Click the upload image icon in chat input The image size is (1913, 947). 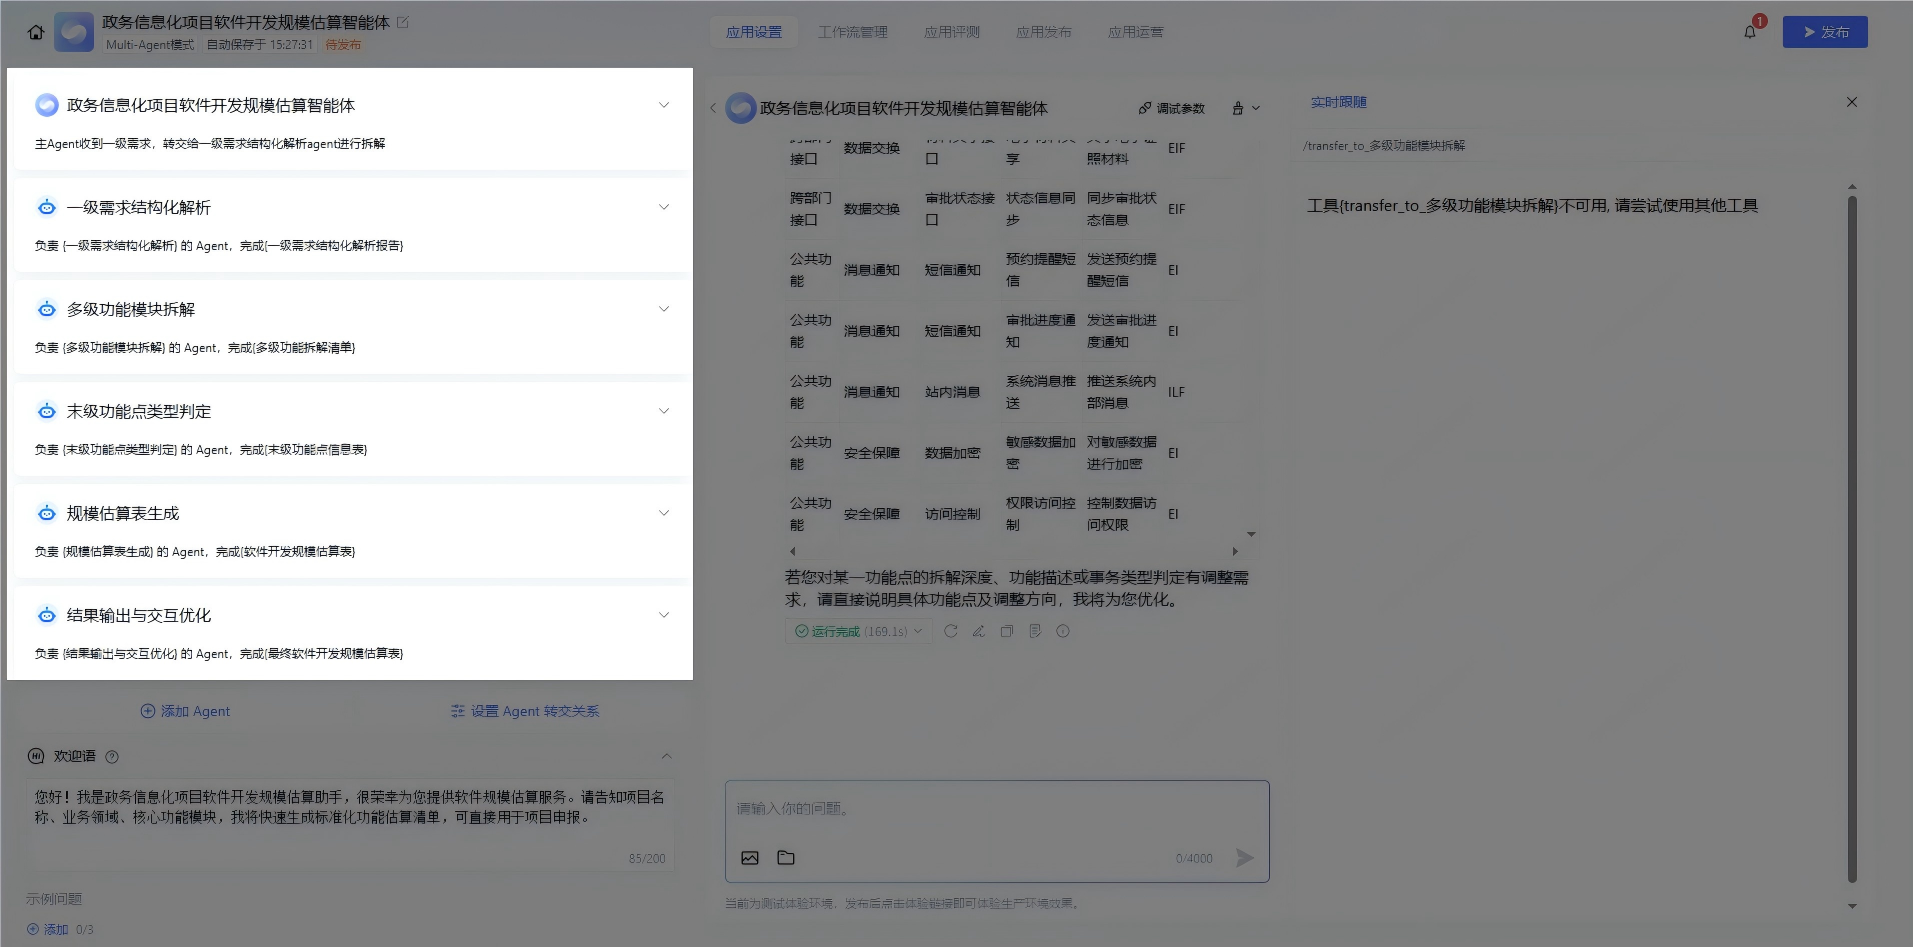coord(750,858)
